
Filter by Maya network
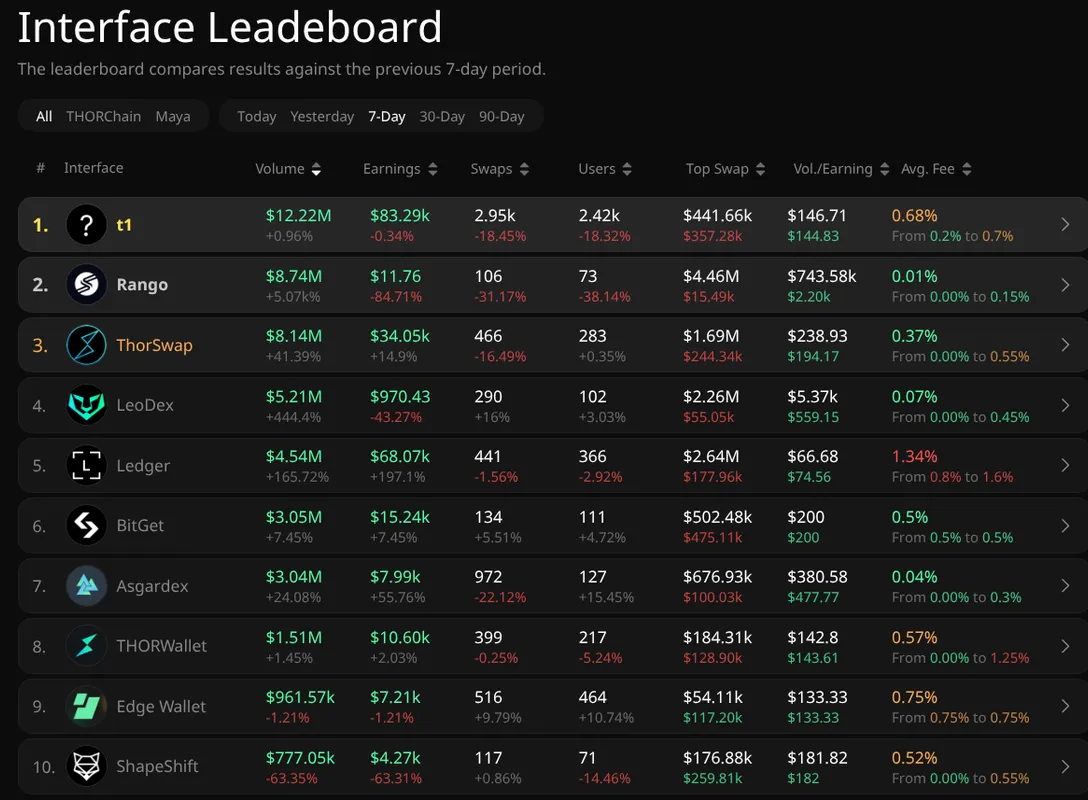tap(173, 117)
